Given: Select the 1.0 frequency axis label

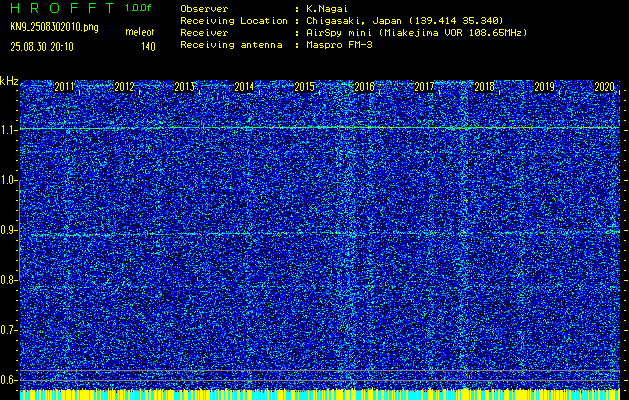Looking at the screenshot, I should coord(7,181).
